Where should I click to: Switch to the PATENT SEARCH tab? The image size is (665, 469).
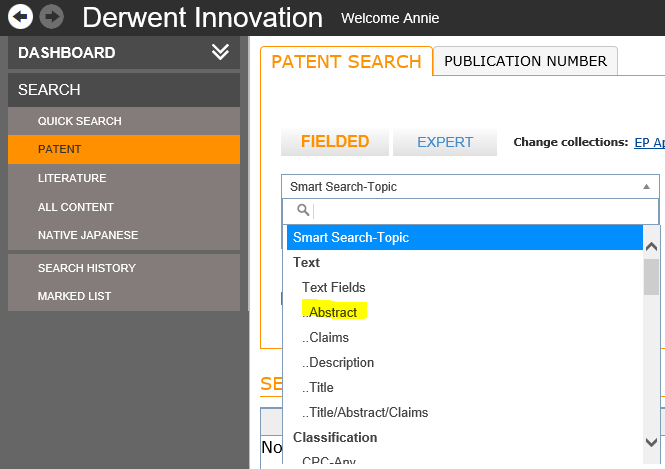[x=346, y=61]
